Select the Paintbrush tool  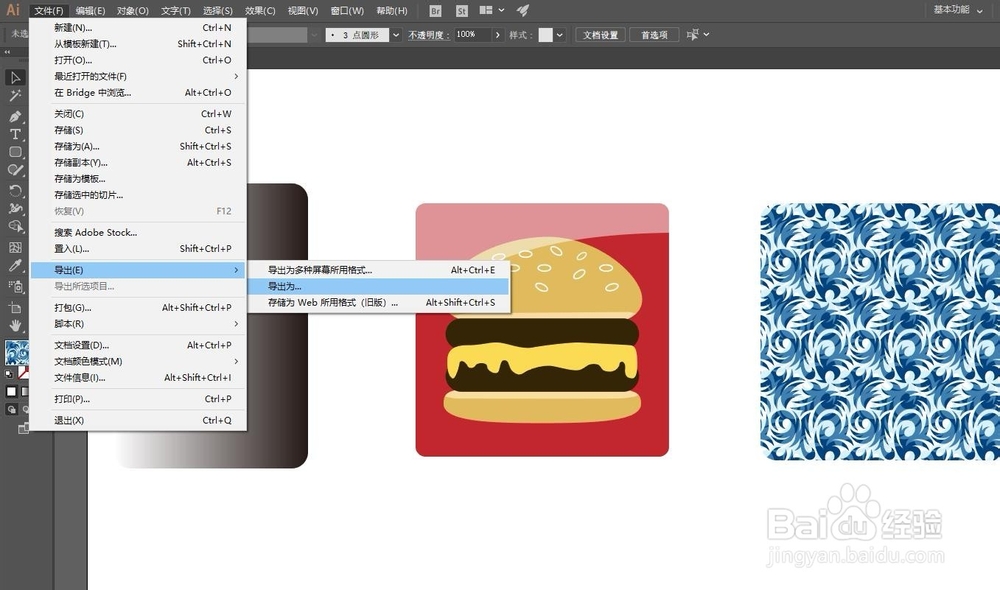tap(15, 170)
